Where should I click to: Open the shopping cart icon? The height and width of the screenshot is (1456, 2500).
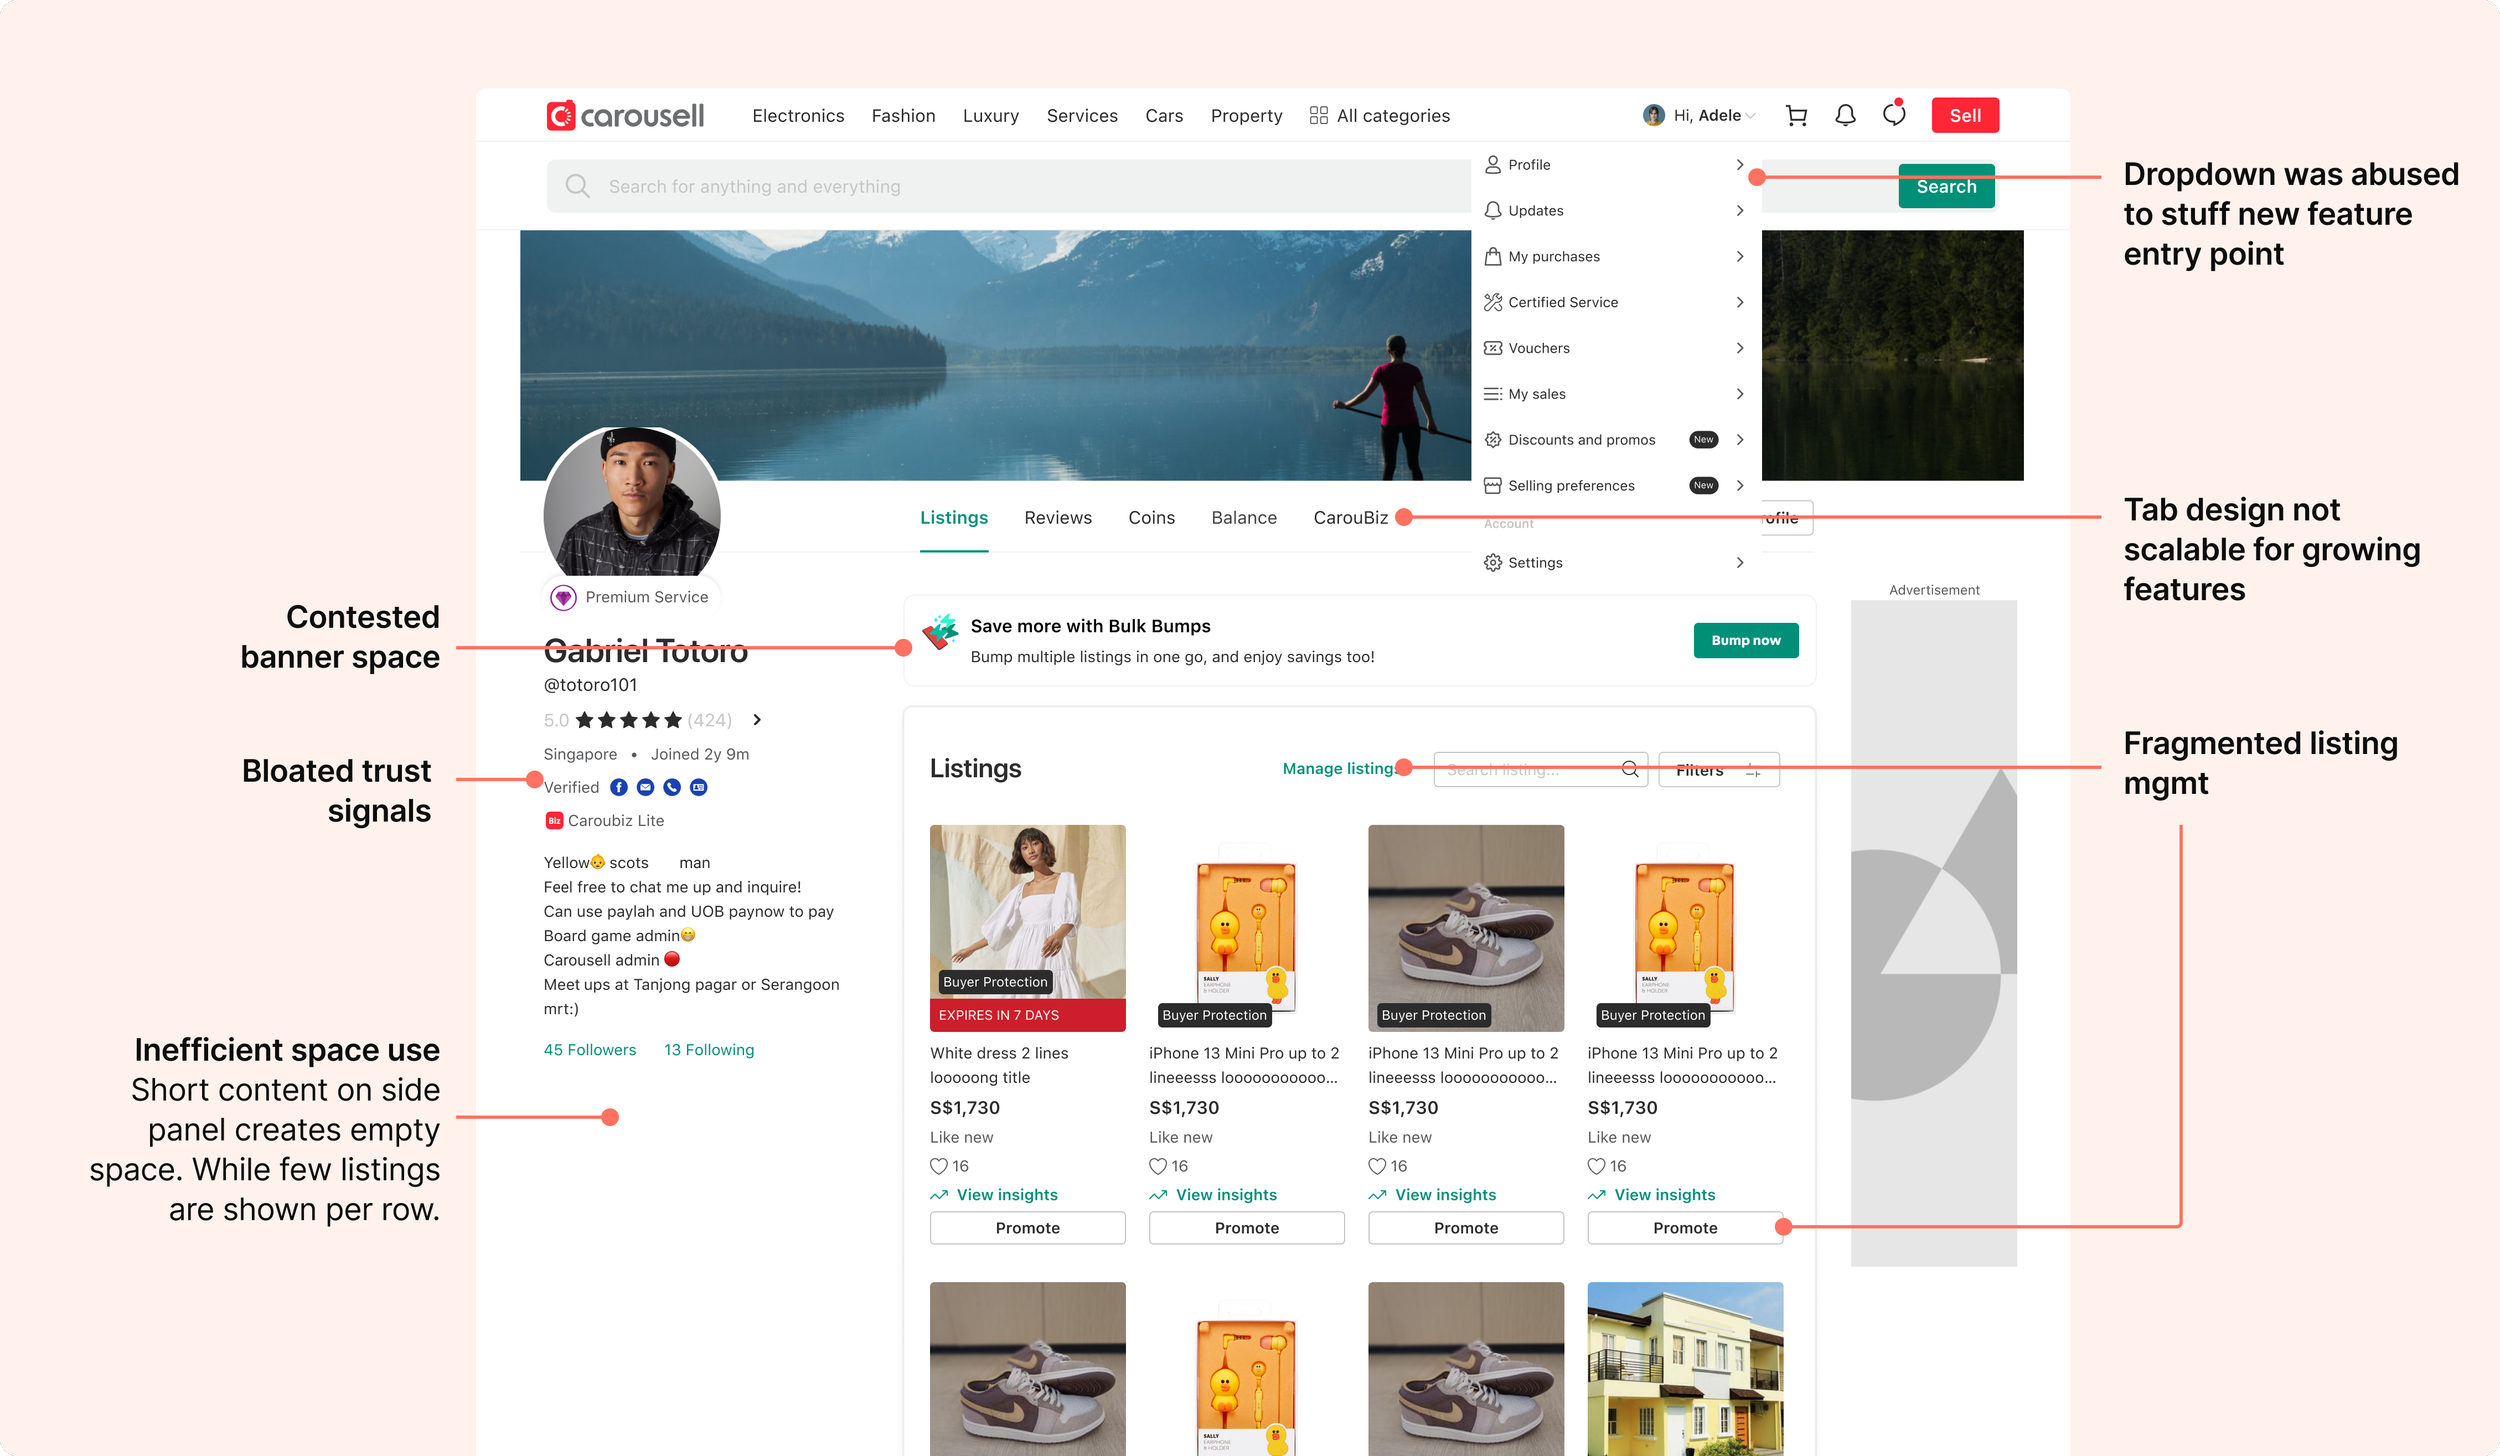[x=1796, y=116]
